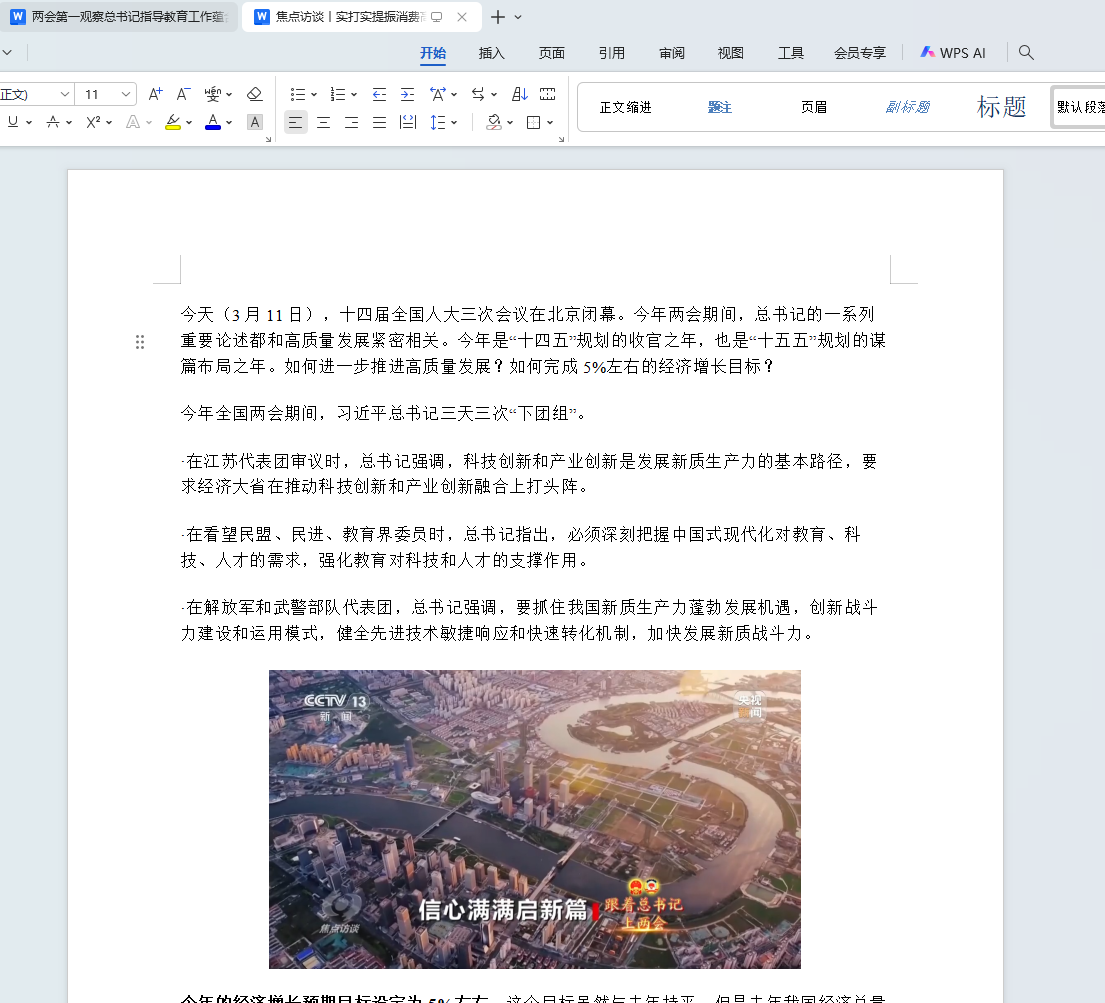Toggle strikethrough formatting

53,122
